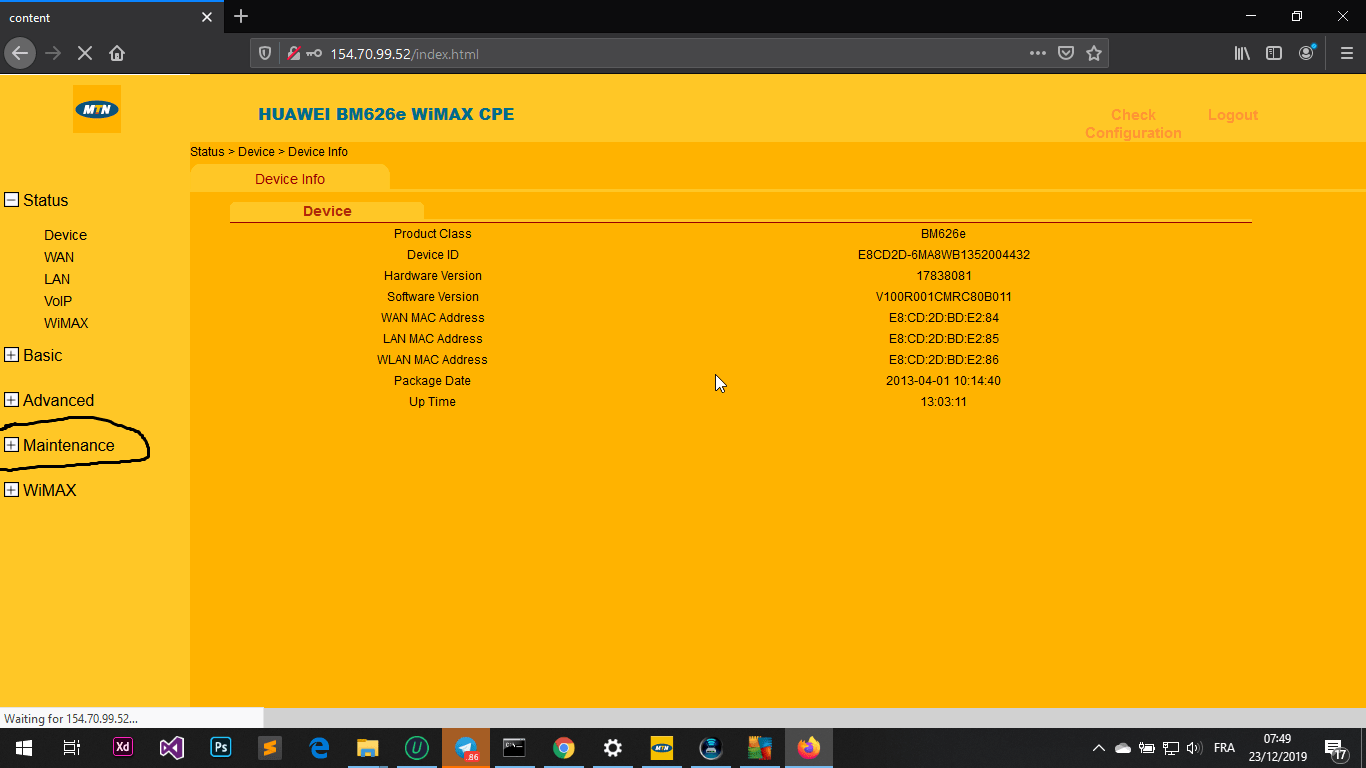Close the 'content' tab
Screen dimensions: 1366x768
(x=207, y=17)
